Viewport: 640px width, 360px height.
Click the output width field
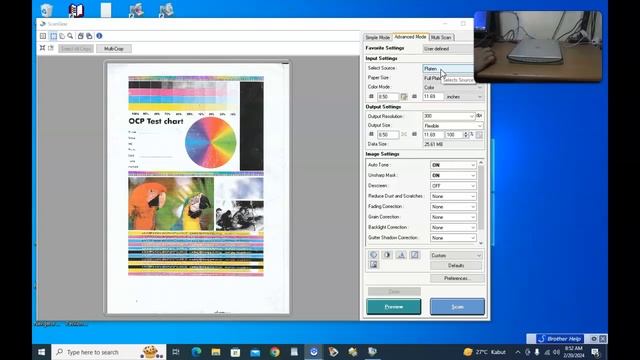pos(387,135)
